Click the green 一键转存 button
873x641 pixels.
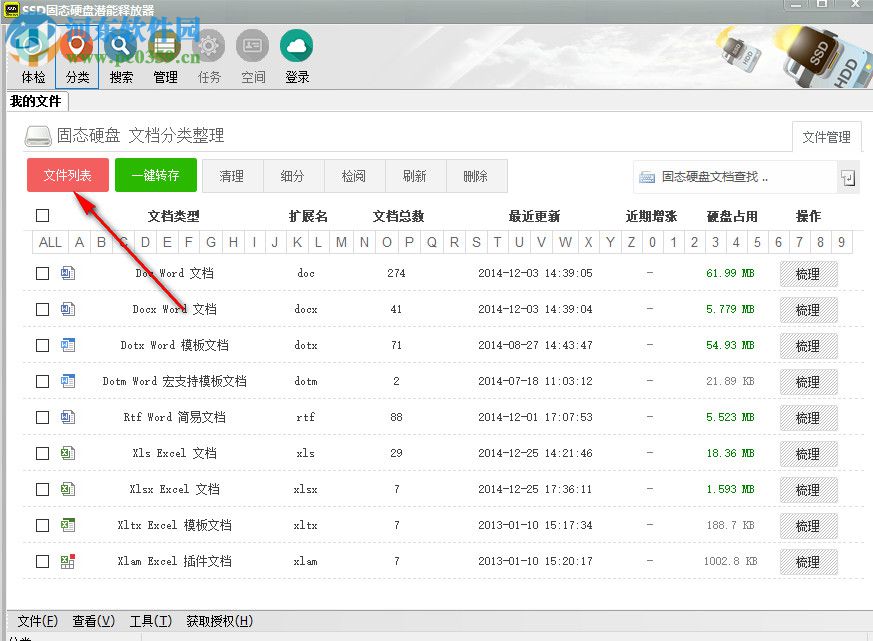coord(156,175)
